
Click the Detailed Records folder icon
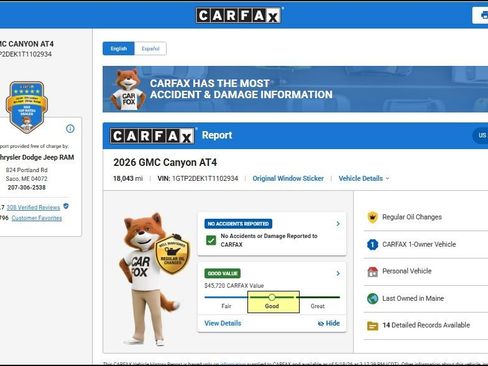pos(372,325)
